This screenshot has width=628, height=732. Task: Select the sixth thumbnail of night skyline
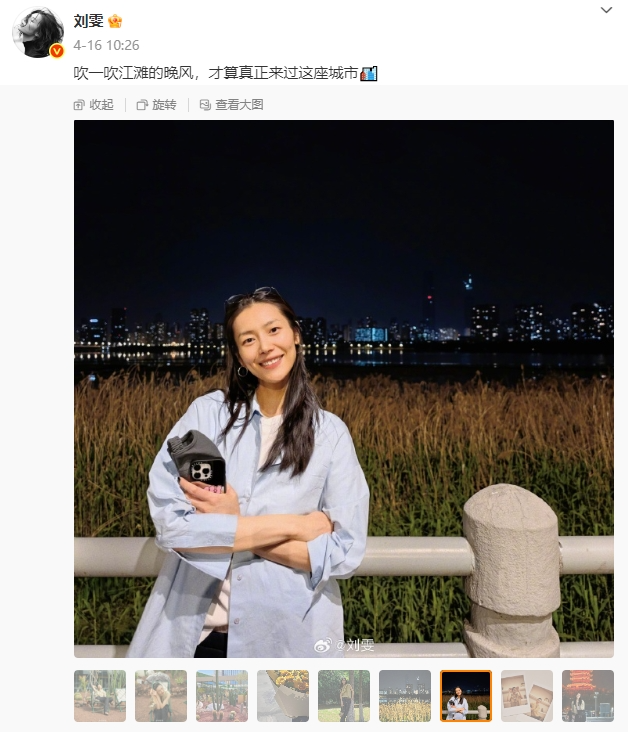tap(405, 696)
